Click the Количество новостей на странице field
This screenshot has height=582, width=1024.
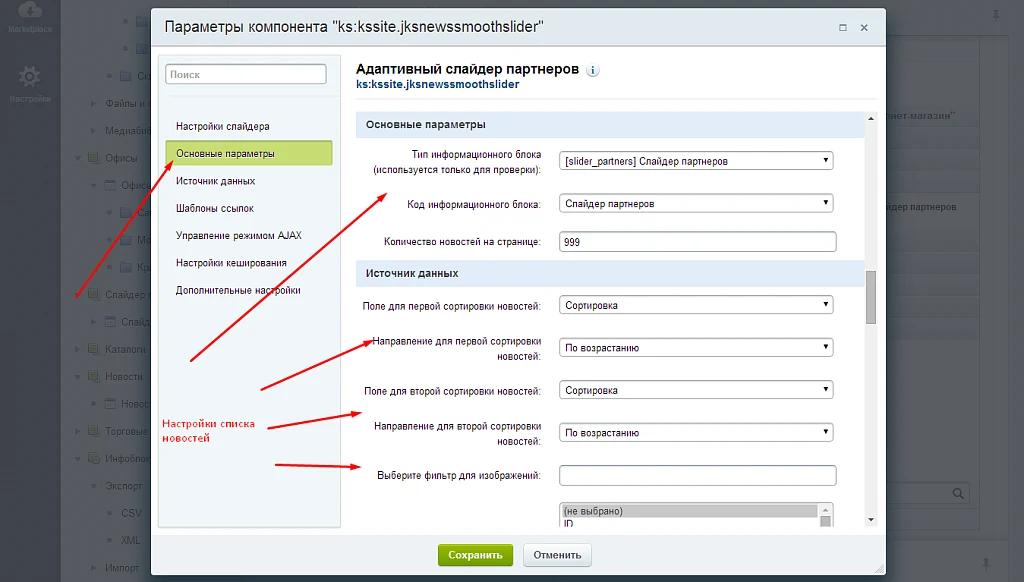[697, 242]
